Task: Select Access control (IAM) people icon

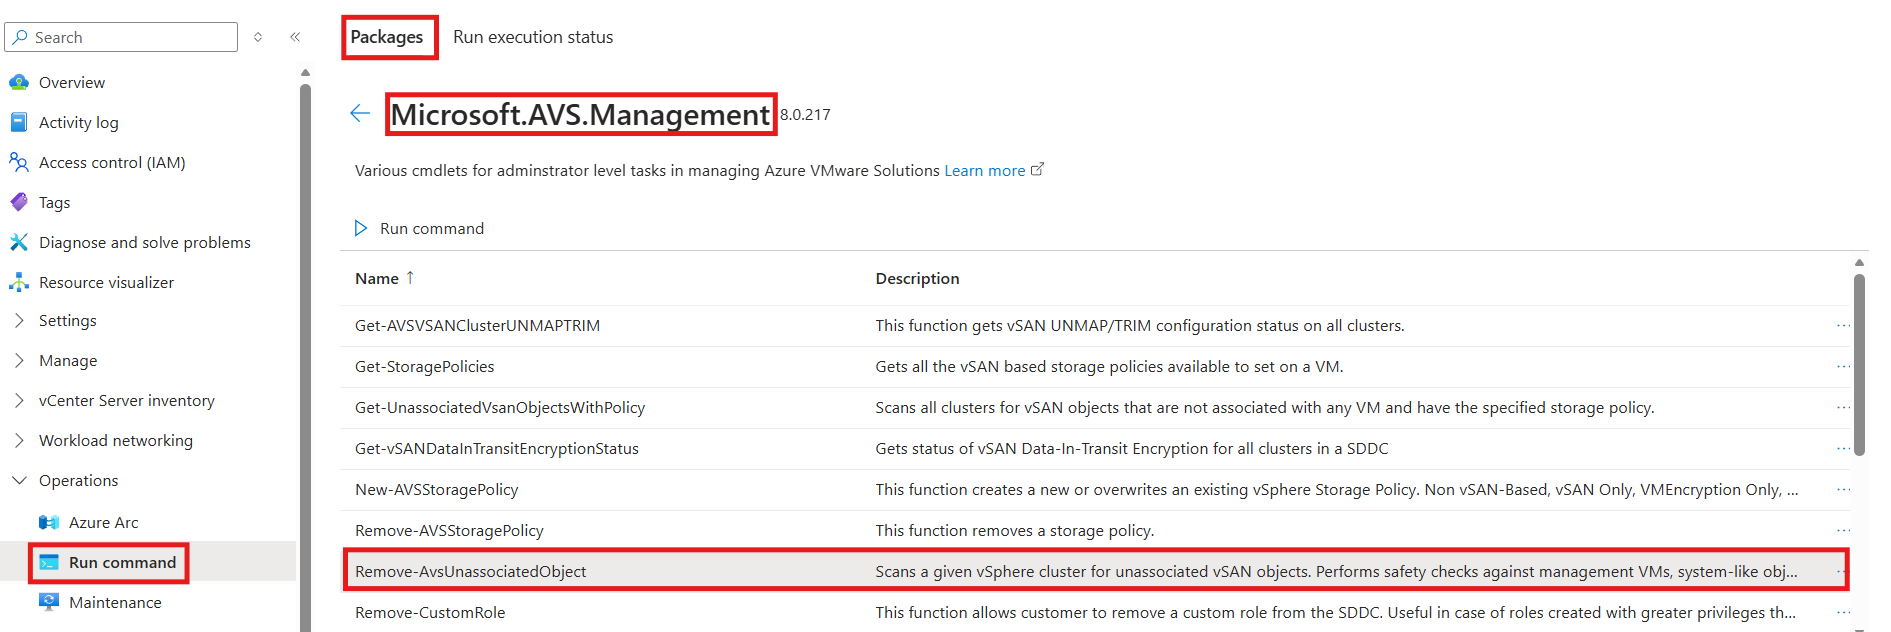Action: click(19, 162)
